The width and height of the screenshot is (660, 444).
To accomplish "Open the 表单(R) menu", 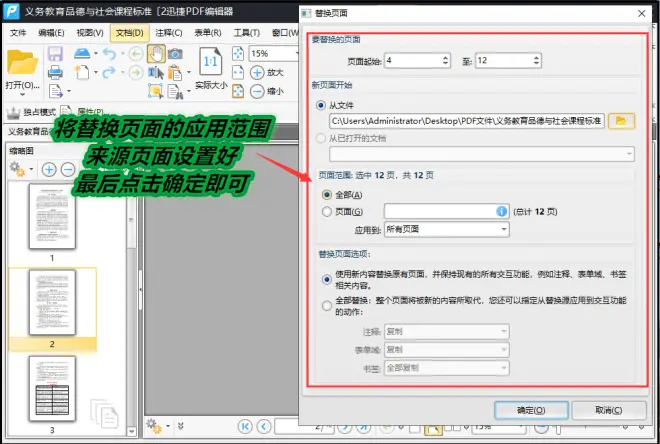I will click(x=208, y=33).
